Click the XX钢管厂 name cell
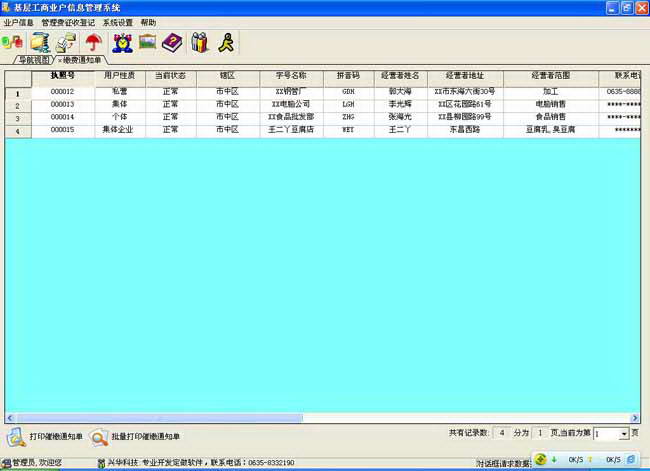 pos(291,92)
